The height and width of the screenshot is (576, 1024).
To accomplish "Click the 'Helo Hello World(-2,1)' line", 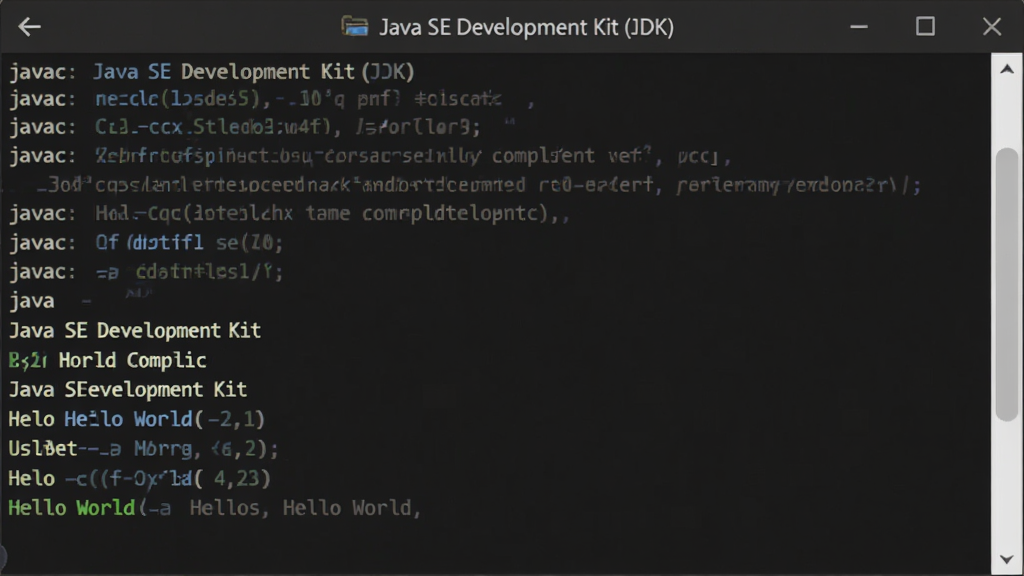I will 136,419.
